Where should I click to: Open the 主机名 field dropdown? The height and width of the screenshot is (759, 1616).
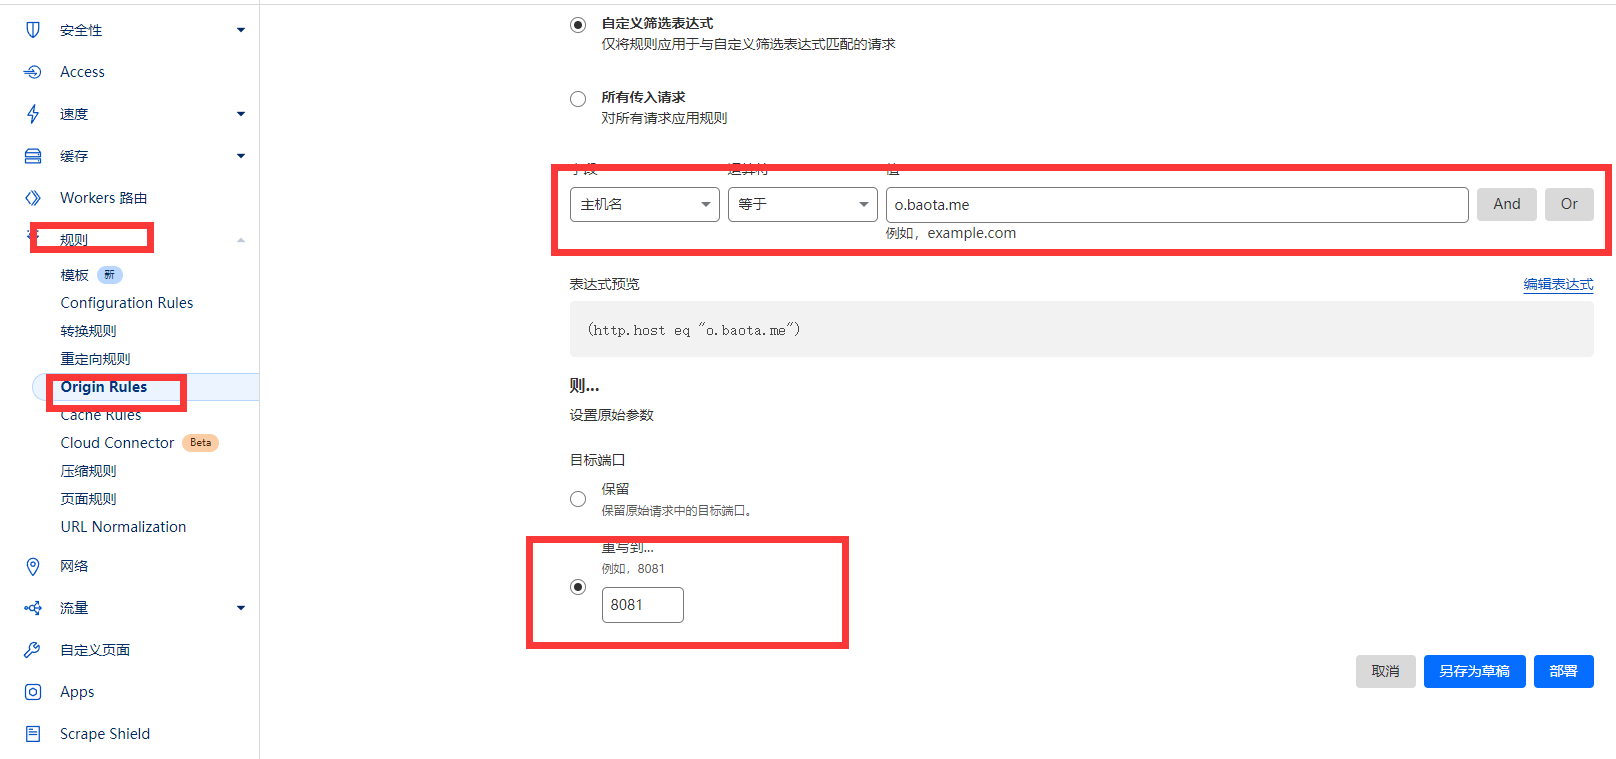(x=644, y=204)
